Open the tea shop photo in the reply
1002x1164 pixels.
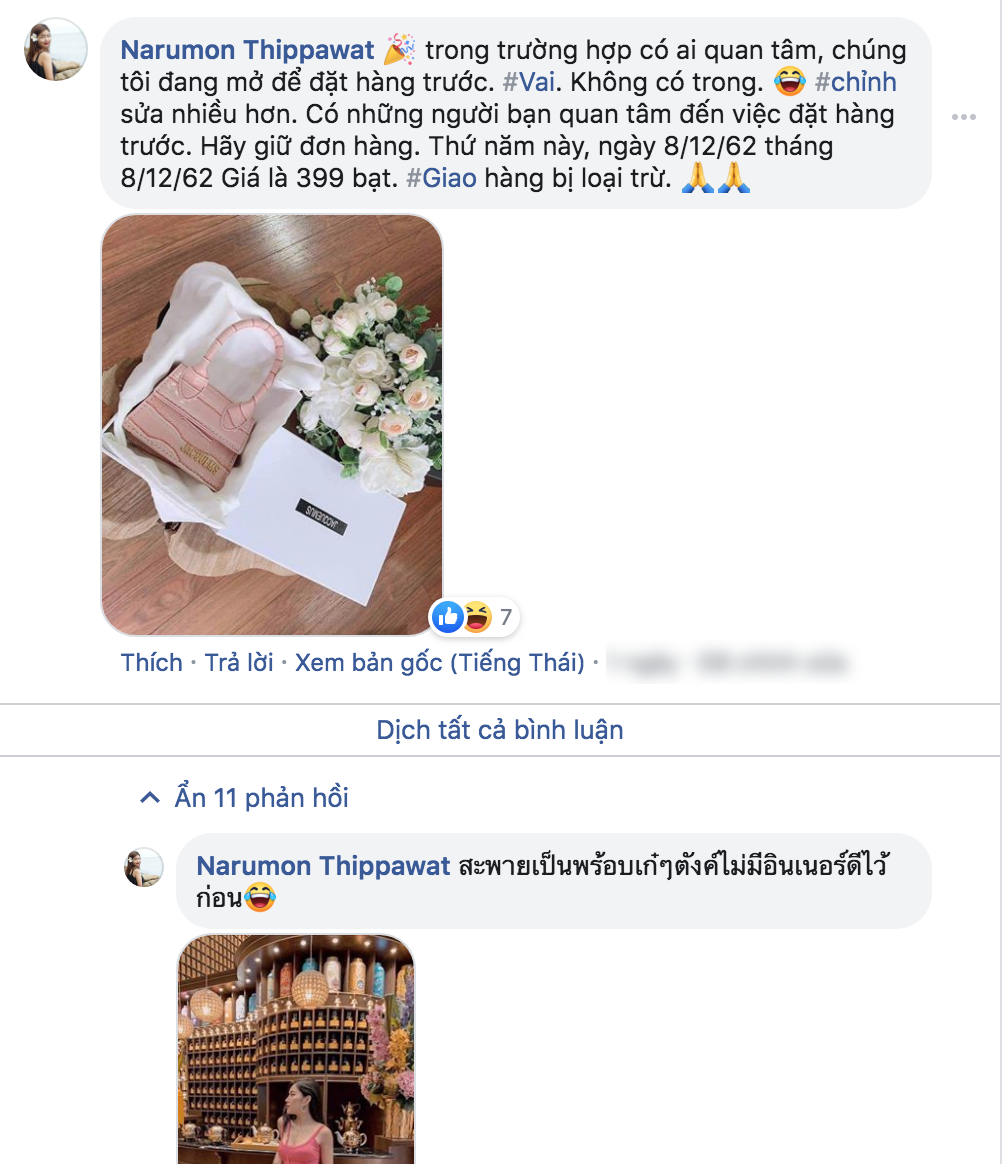click(296, 1049)
